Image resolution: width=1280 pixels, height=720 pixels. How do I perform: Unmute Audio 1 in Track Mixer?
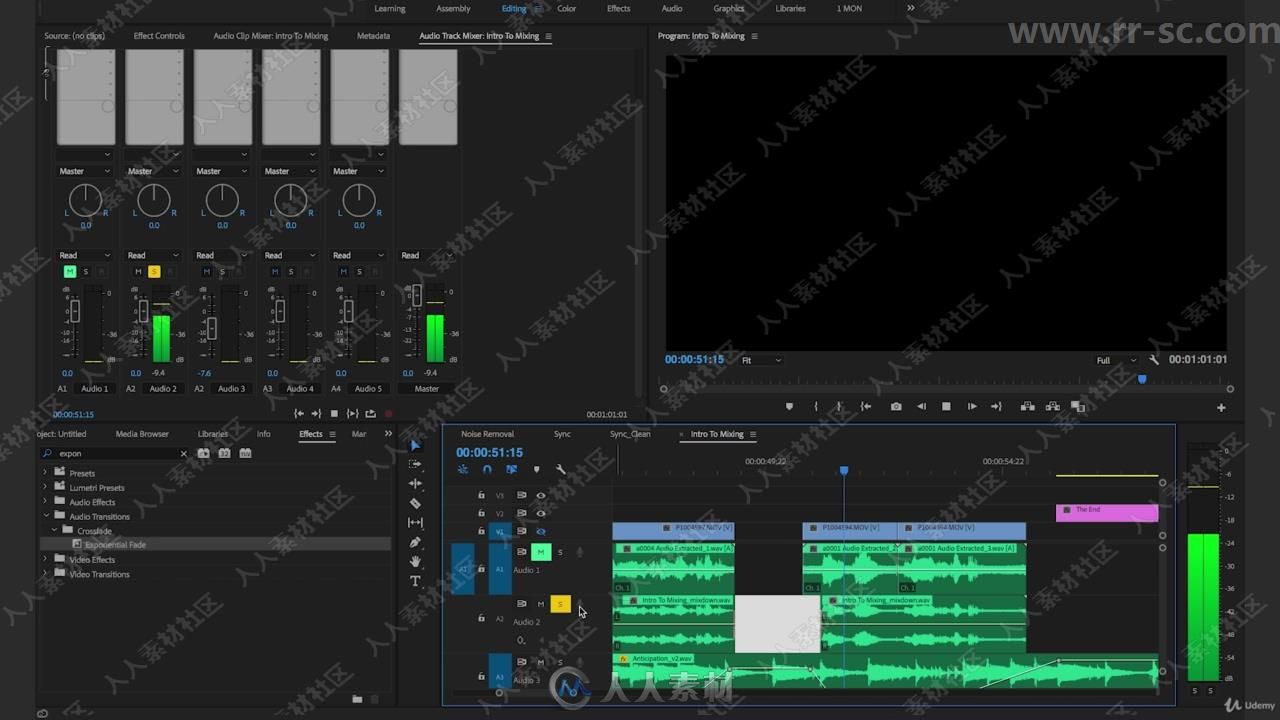pos(70,272)
